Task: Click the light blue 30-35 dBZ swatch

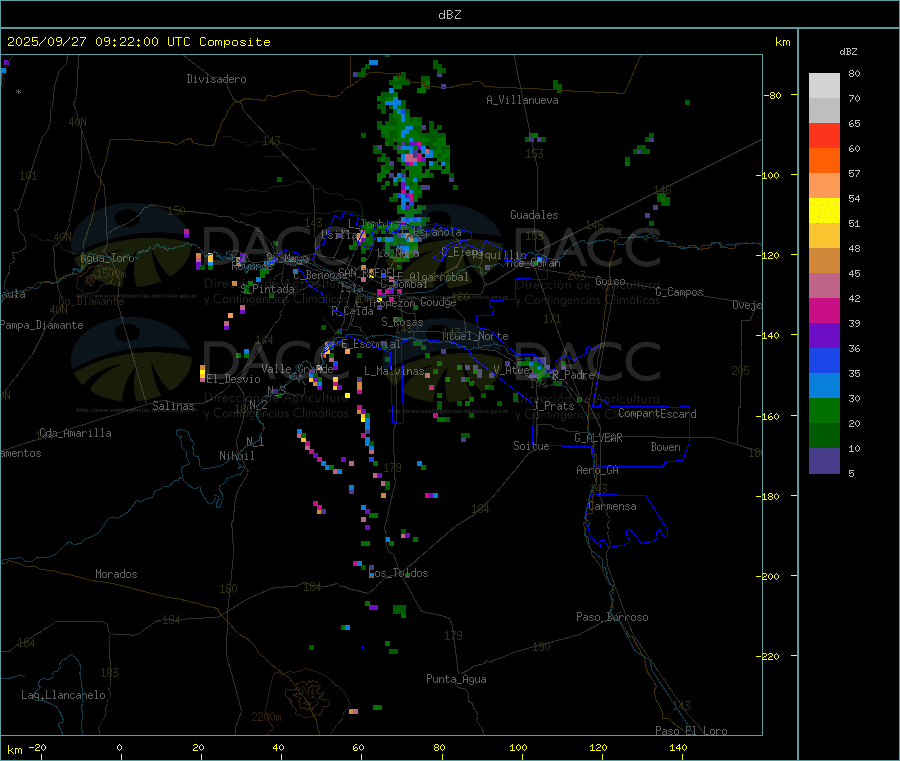Action: pos(824,386)
